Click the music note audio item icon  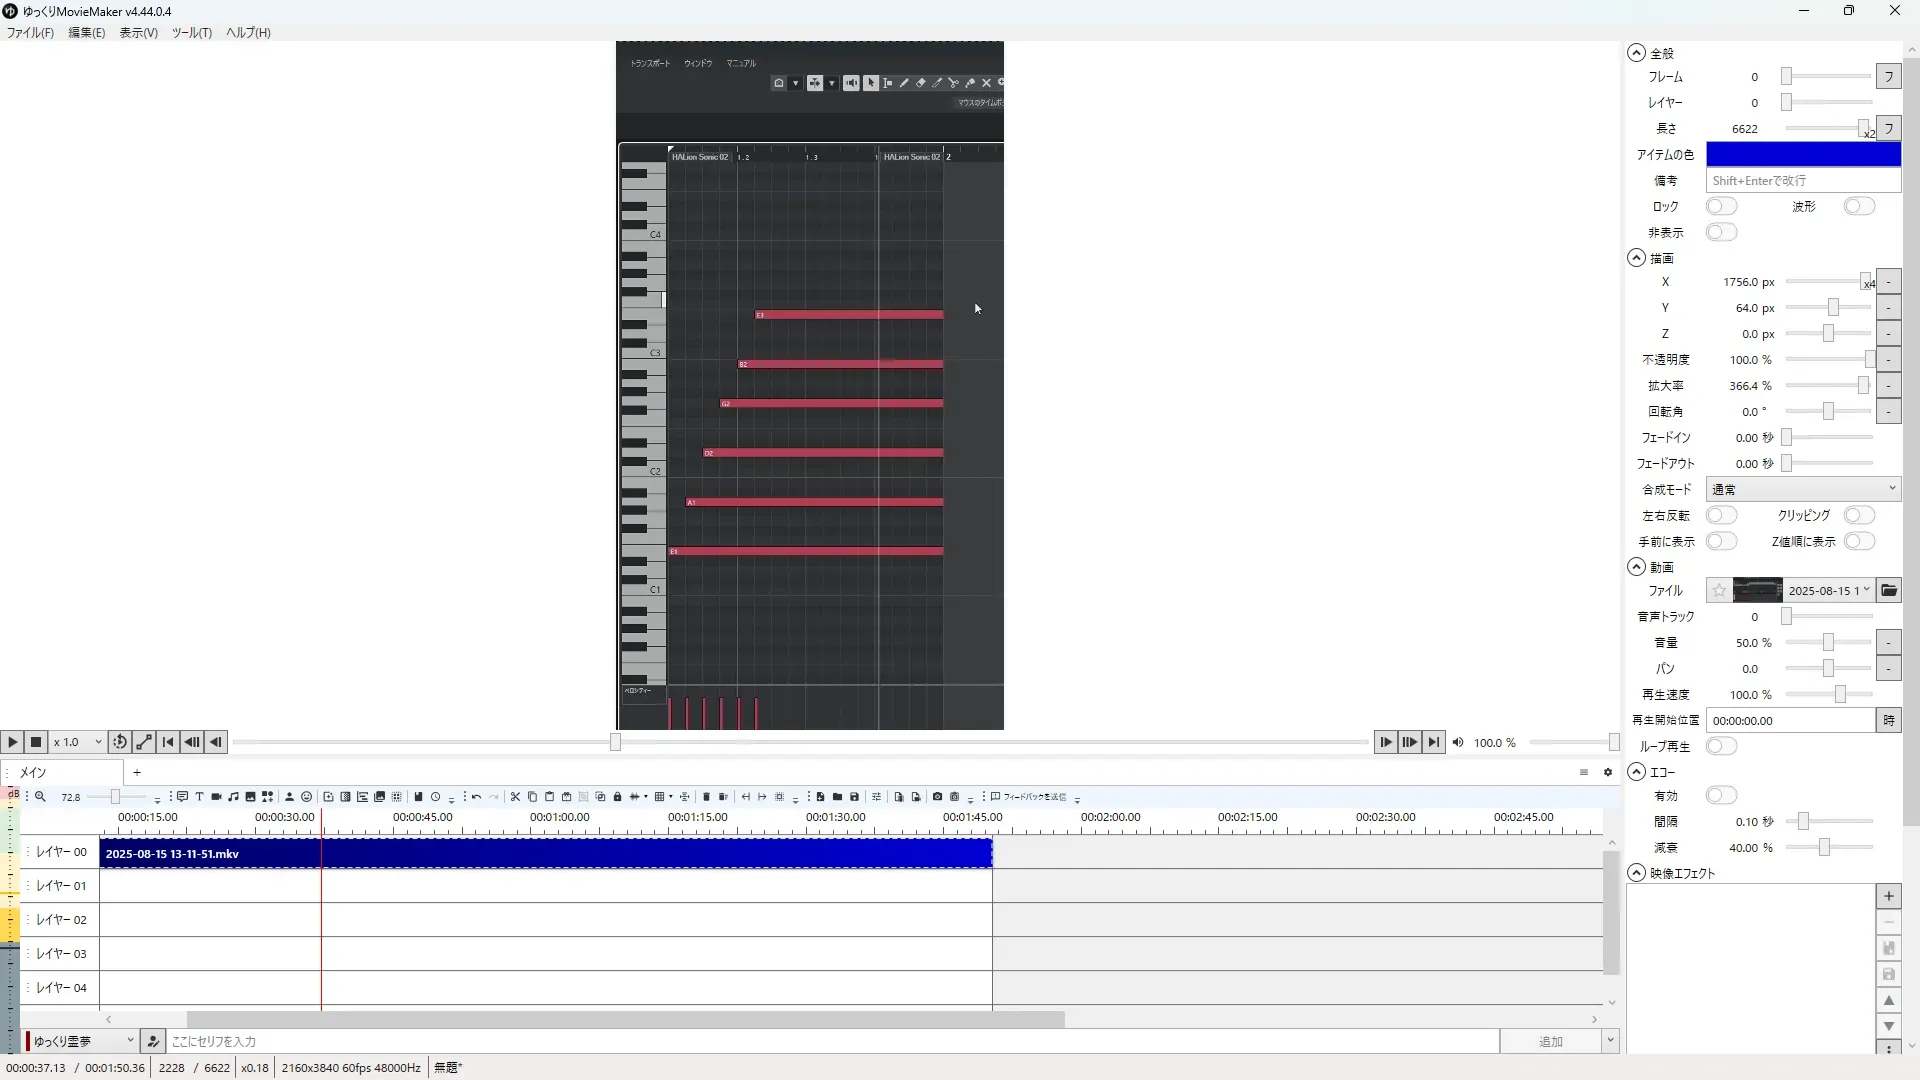point(233,797)
